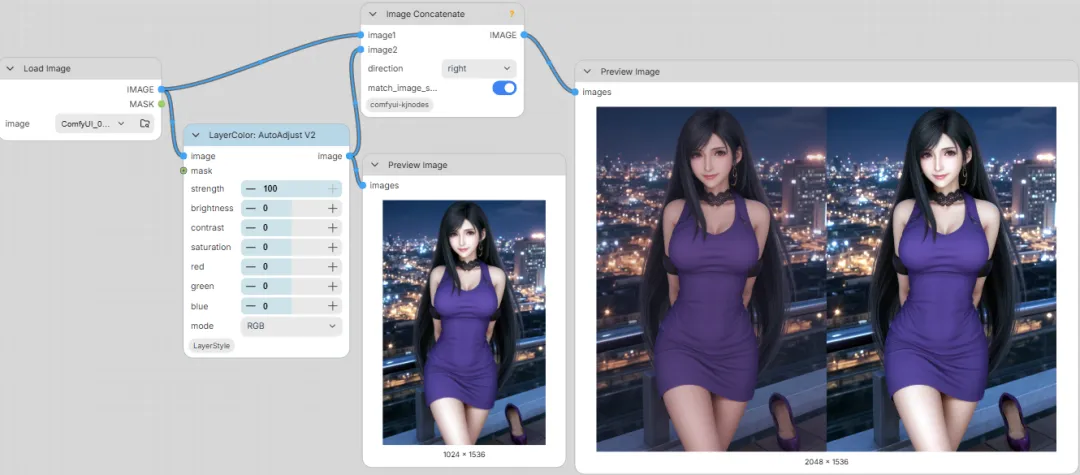1080x475 pixels.
Task: Decrease red with the minus button
Action: click(251, 266)
